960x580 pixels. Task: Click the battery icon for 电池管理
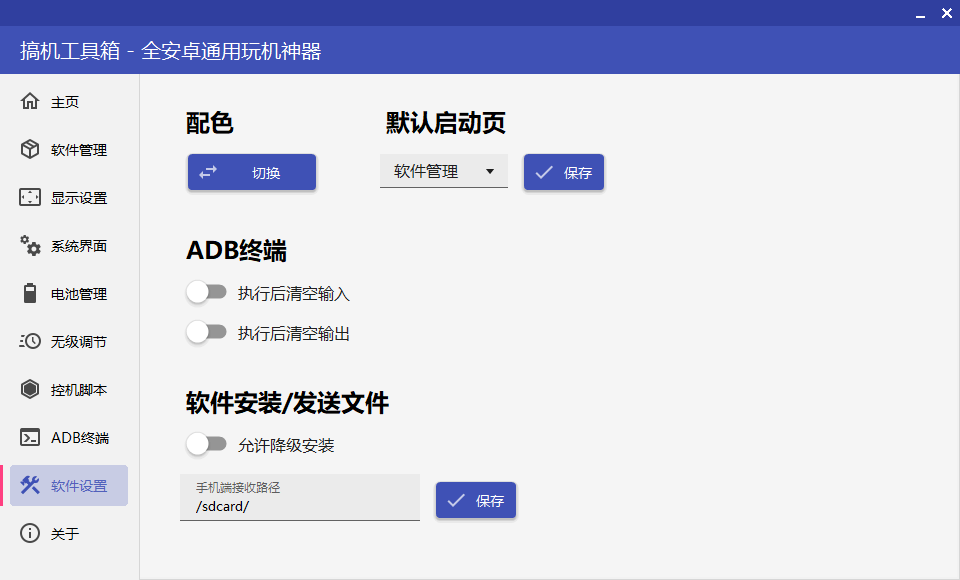coord(29,293)
